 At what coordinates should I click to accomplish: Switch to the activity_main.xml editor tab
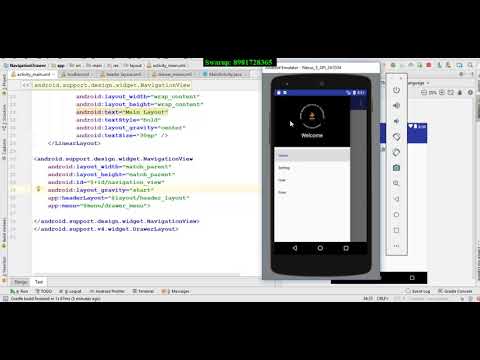point(33,74)
